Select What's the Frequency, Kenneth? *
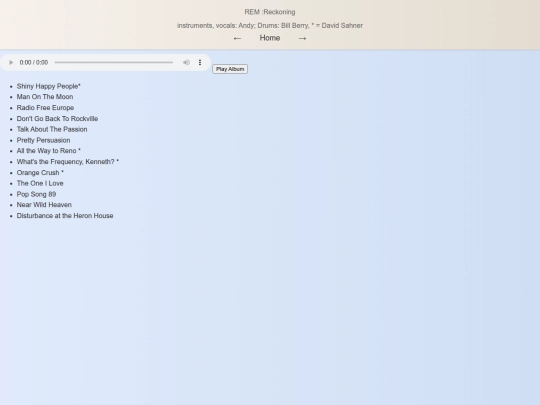540x405 pixels. point(68,162)
